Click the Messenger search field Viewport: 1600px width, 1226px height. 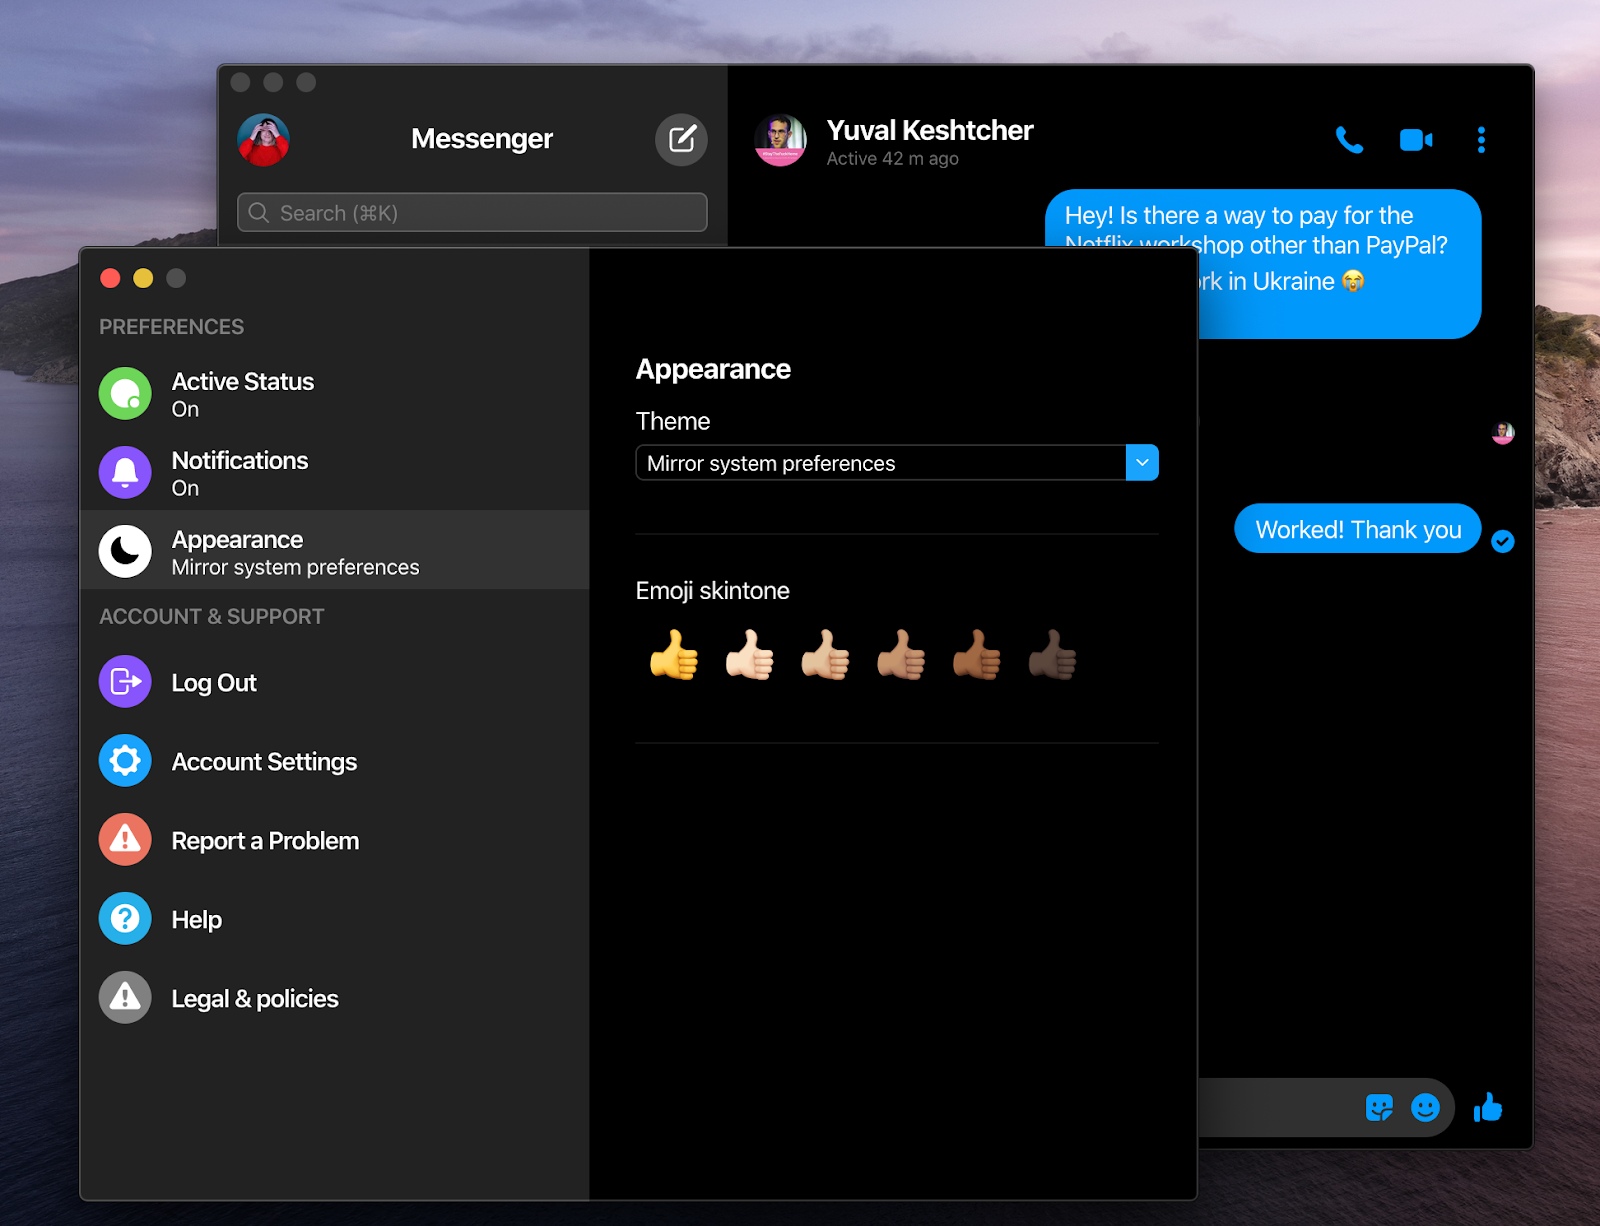coord(471,212)
